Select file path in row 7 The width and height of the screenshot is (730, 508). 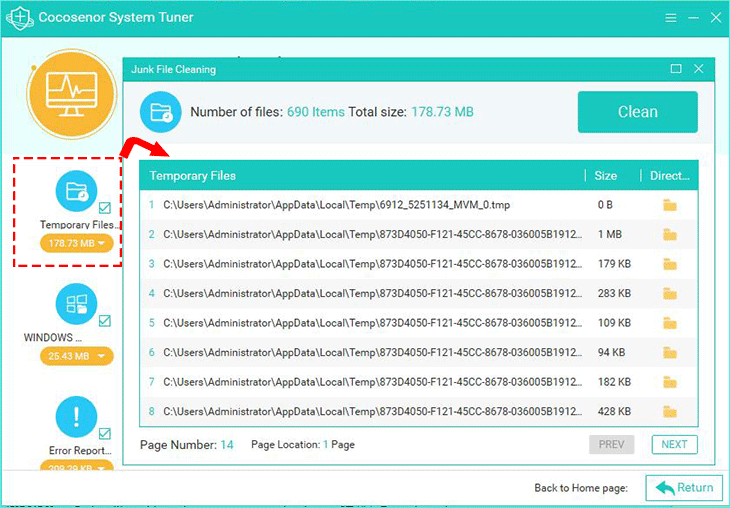click(x=372, y=382)
